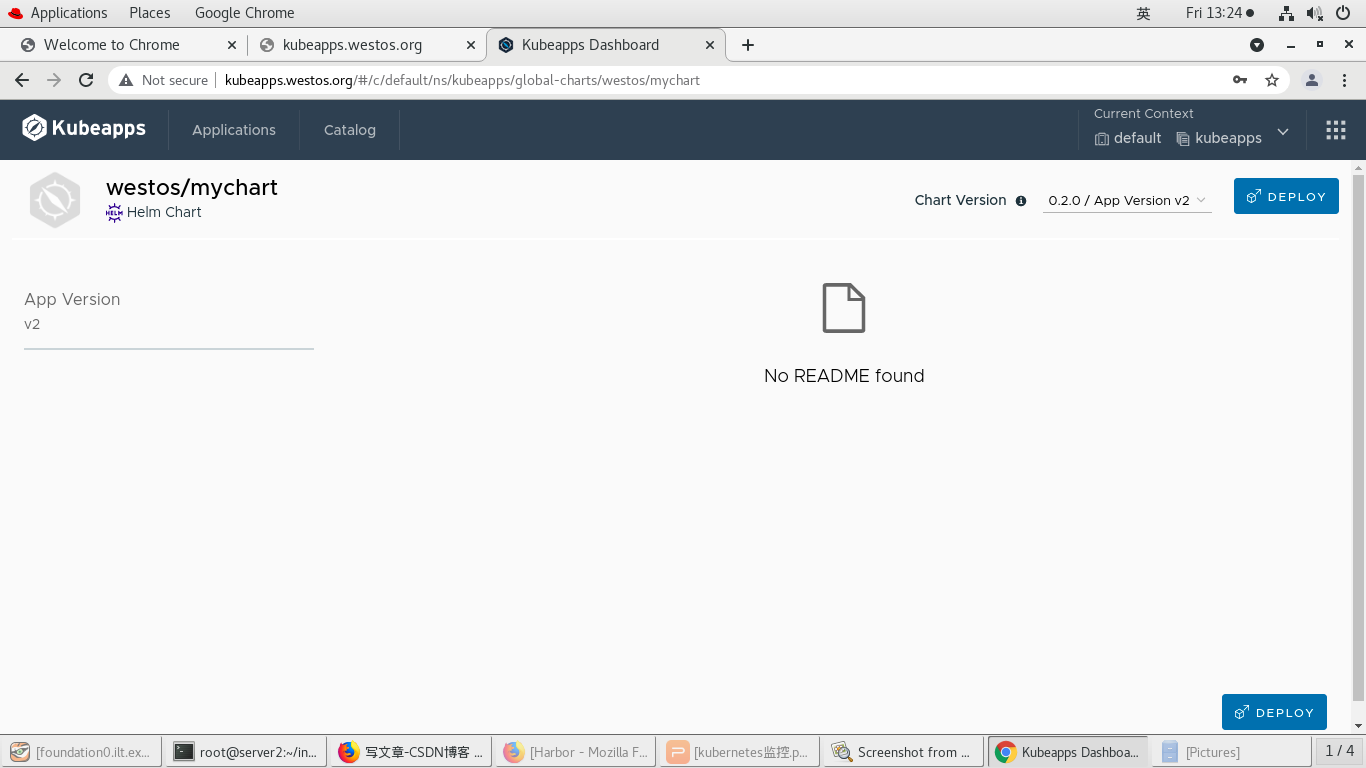This screenshot has height=768, width=1366.
Task: Click the westos/mychart chart icon
Action: click(55, 200)
